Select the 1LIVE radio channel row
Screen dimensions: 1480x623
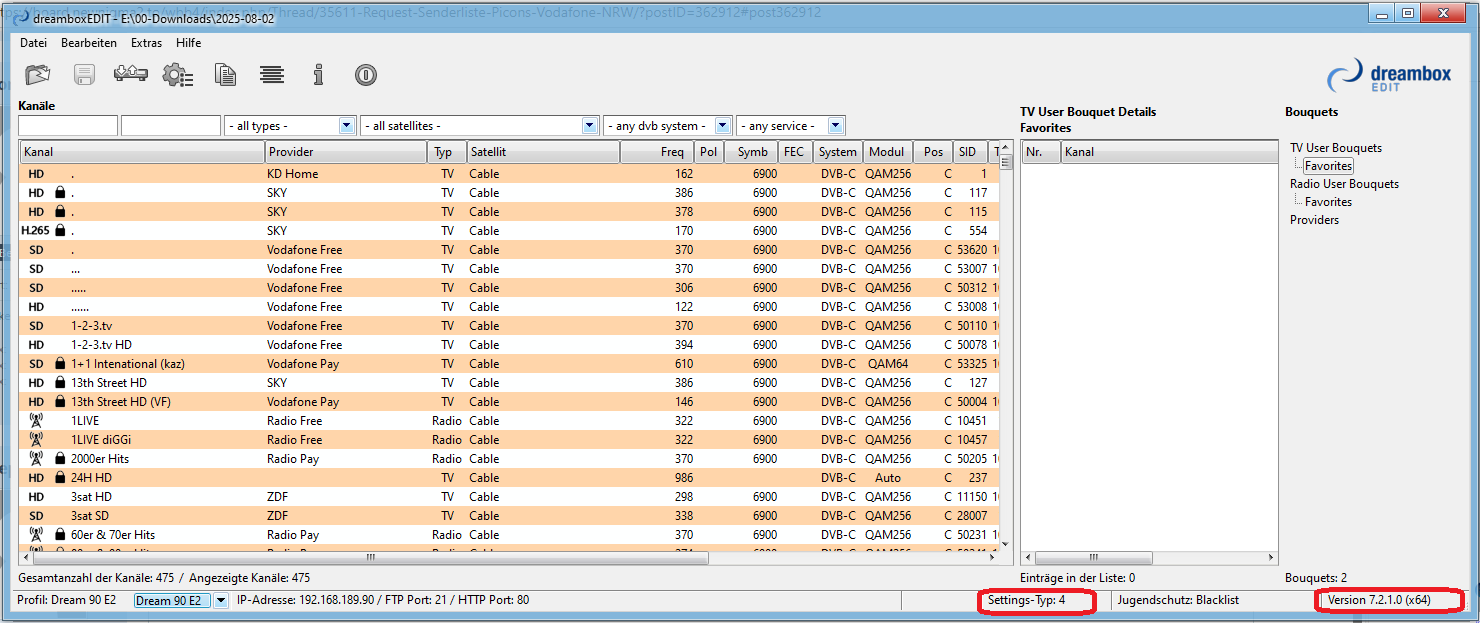point(509,421)
